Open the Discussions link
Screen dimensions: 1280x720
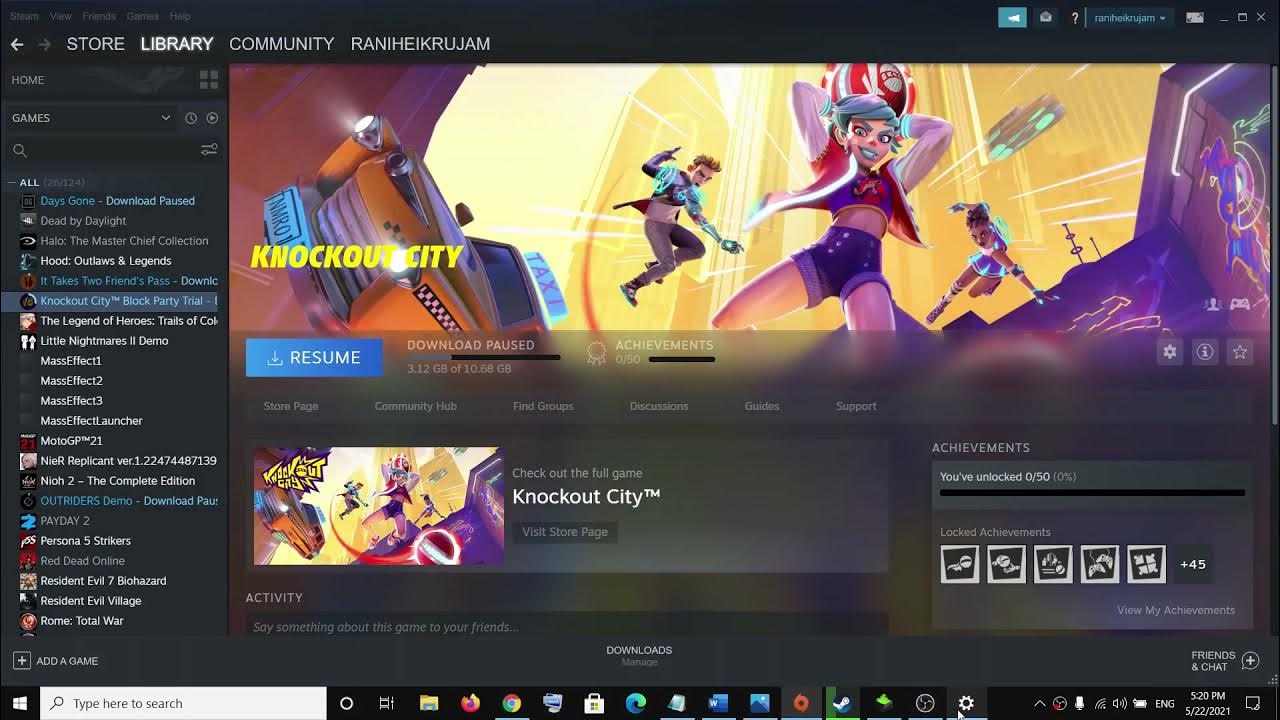(x=659, y=406)
